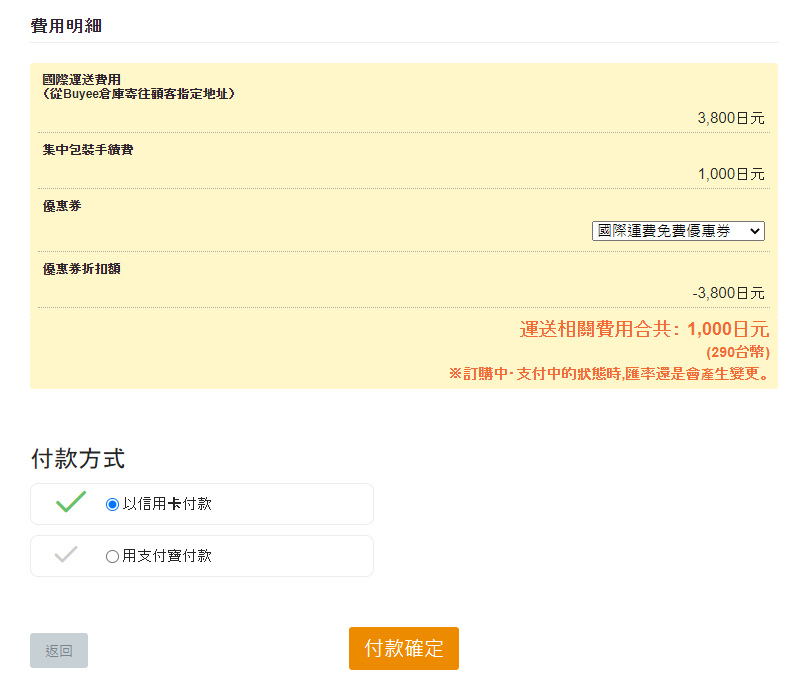The width and height of the screenshot is (800, 698).
Task: Click the 集中包裝手續費 label
Action: click(x=88, y=149)
